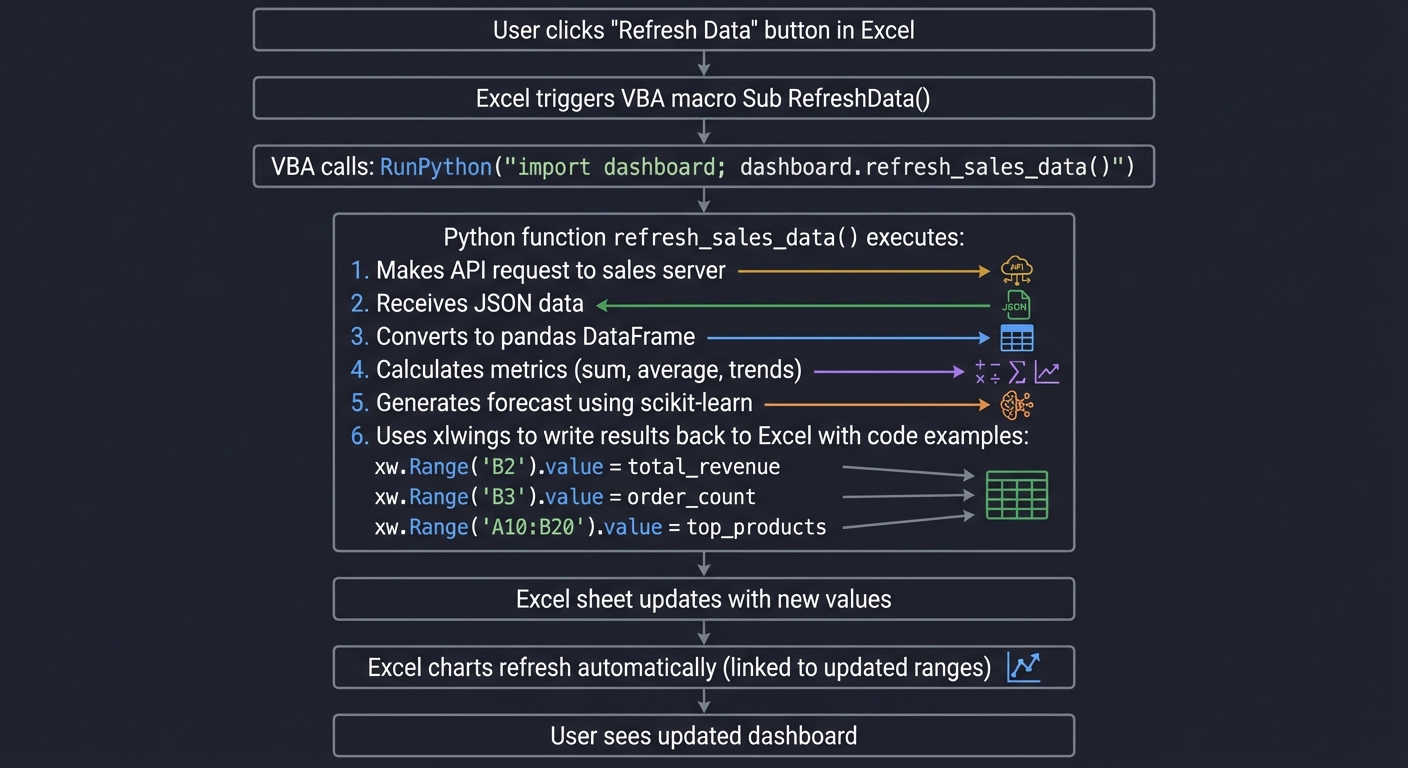1408x768 pixels.
Task: Click the API cloud icon beside step 1
Action: tap(1016, 269)
